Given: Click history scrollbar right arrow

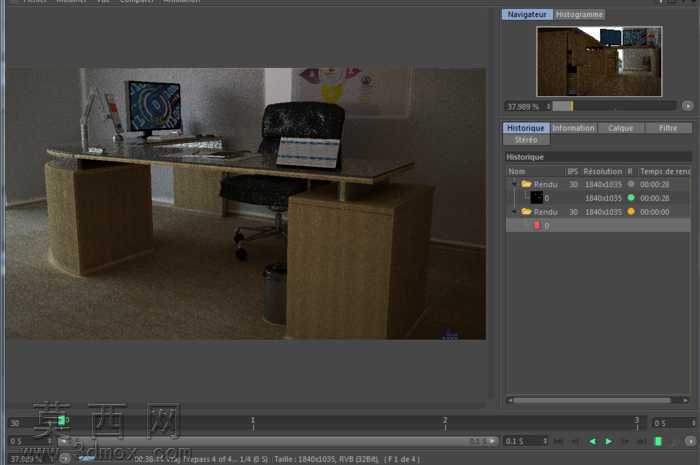Looking at the screenshot, I should point(686,400).
